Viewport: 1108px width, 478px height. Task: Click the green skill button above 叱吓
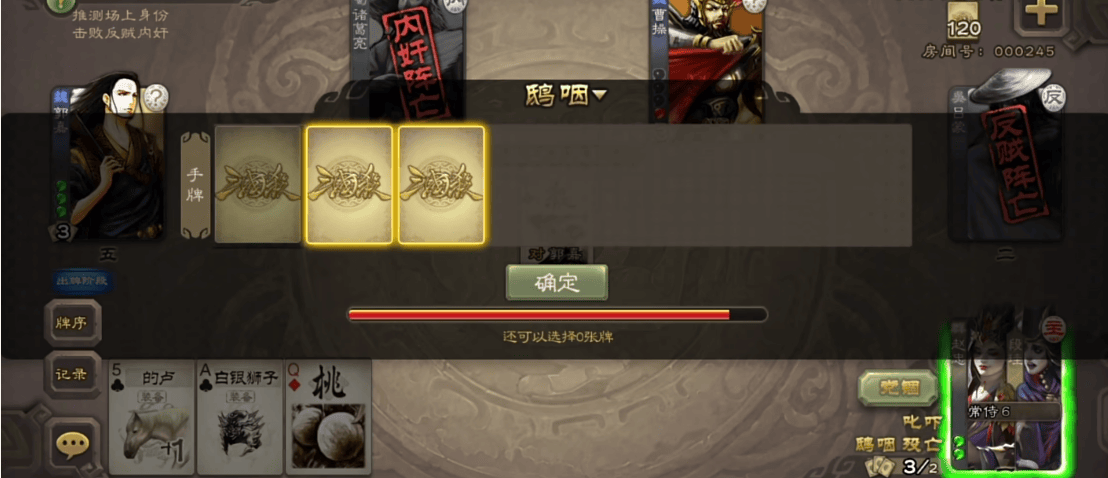[898, 388]
